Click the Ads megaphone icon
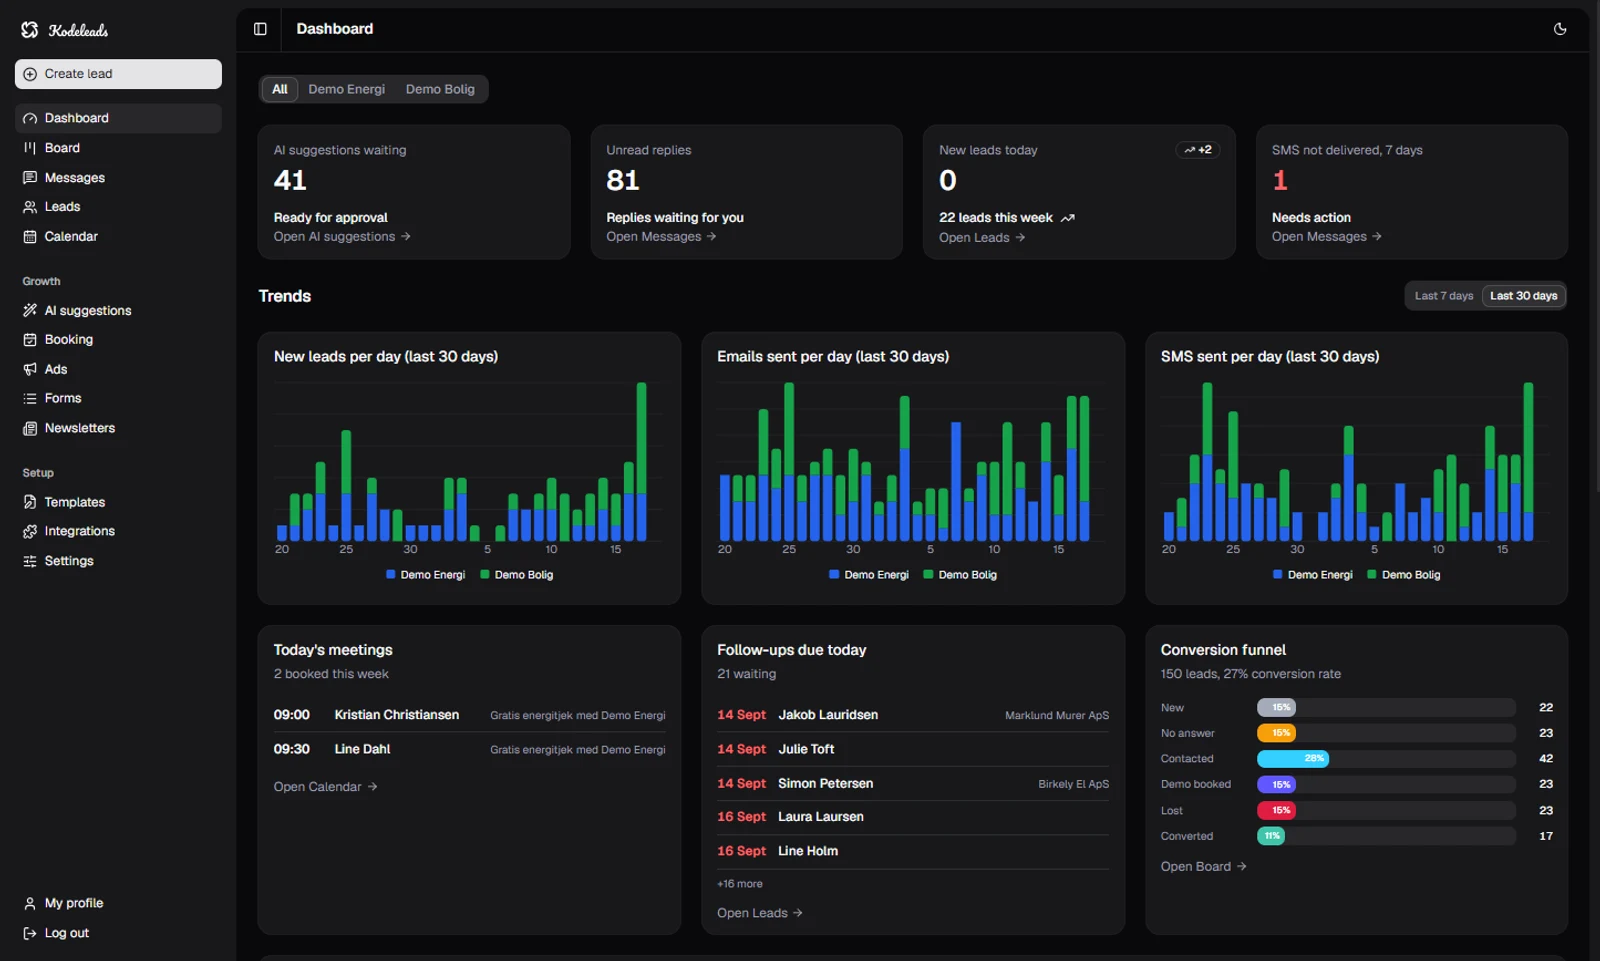This screenshot has height=961, width=1600. click(30, 369)
